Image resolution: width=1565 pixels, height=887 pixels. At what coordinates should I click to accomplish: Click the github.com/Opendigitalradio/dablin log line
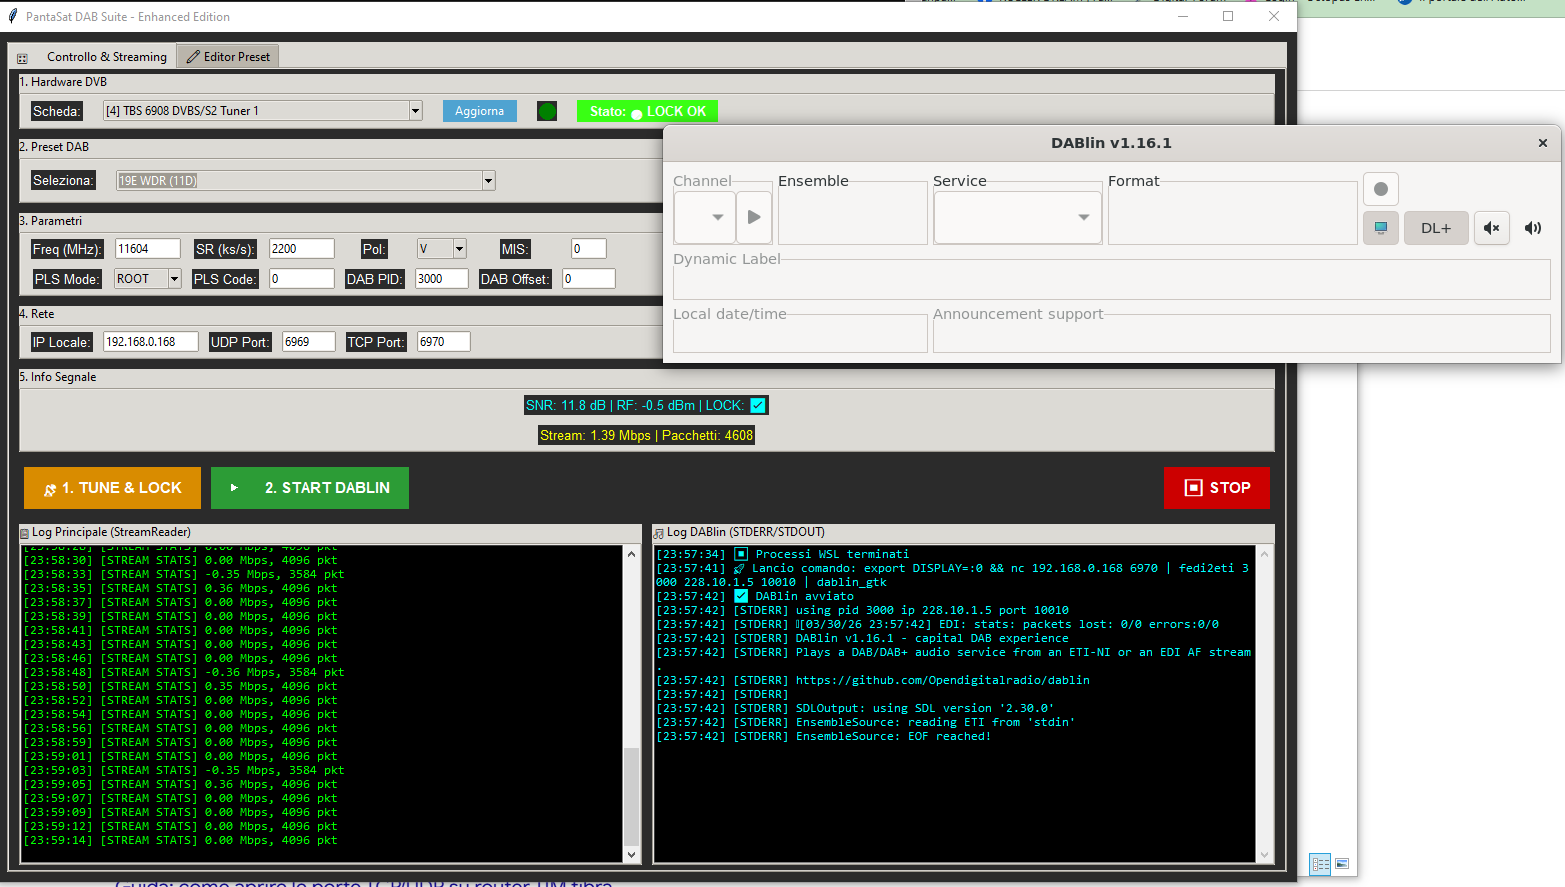coord(873,680)
